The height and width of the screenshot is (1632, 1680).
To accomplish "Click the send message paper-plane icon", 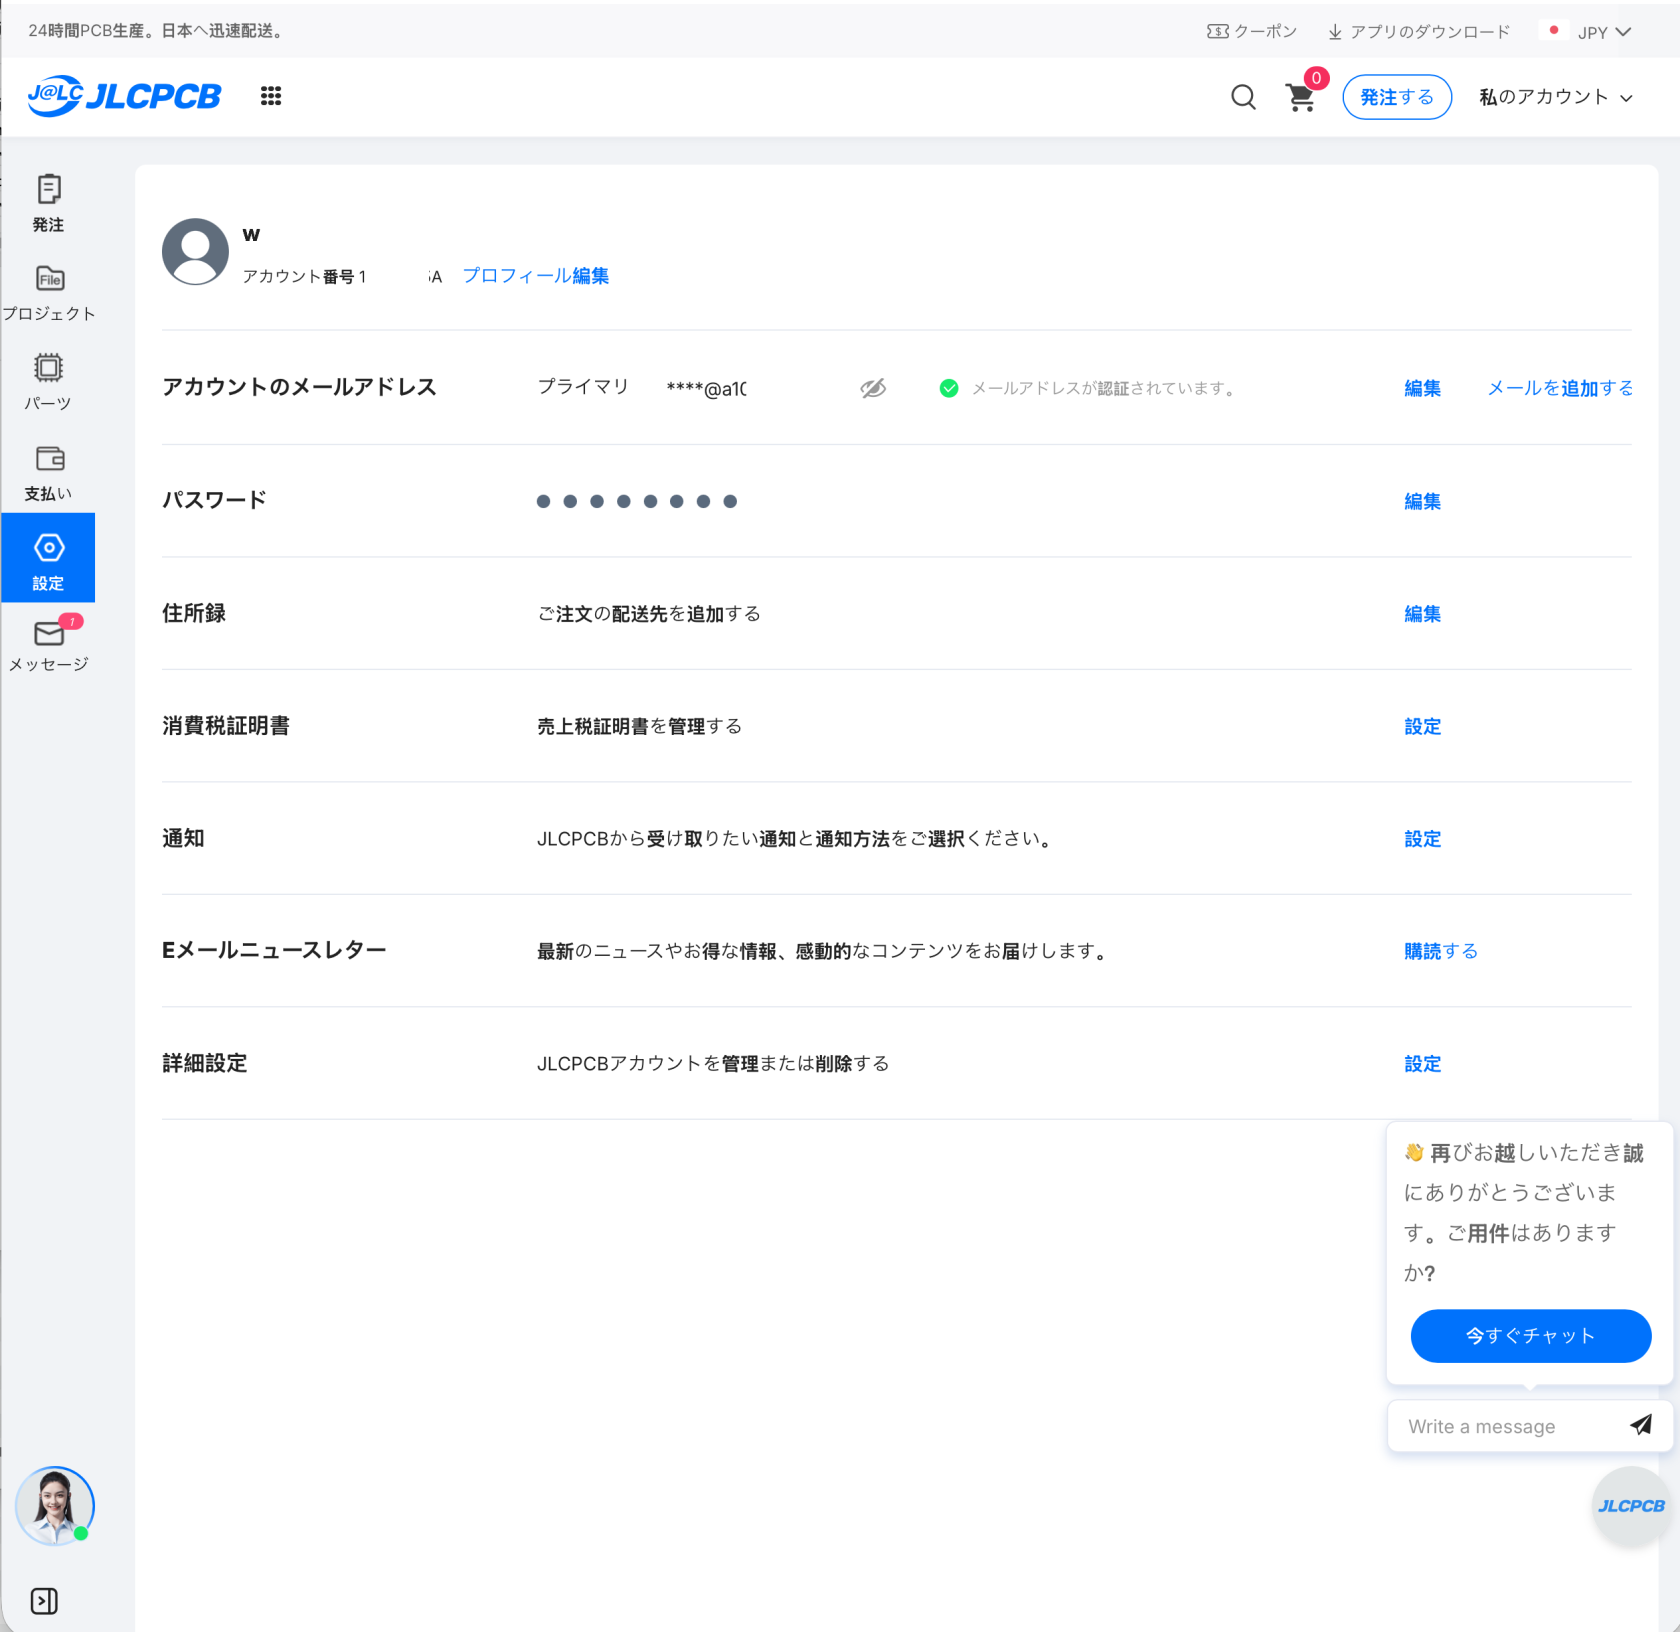I will [1641, 1425].
